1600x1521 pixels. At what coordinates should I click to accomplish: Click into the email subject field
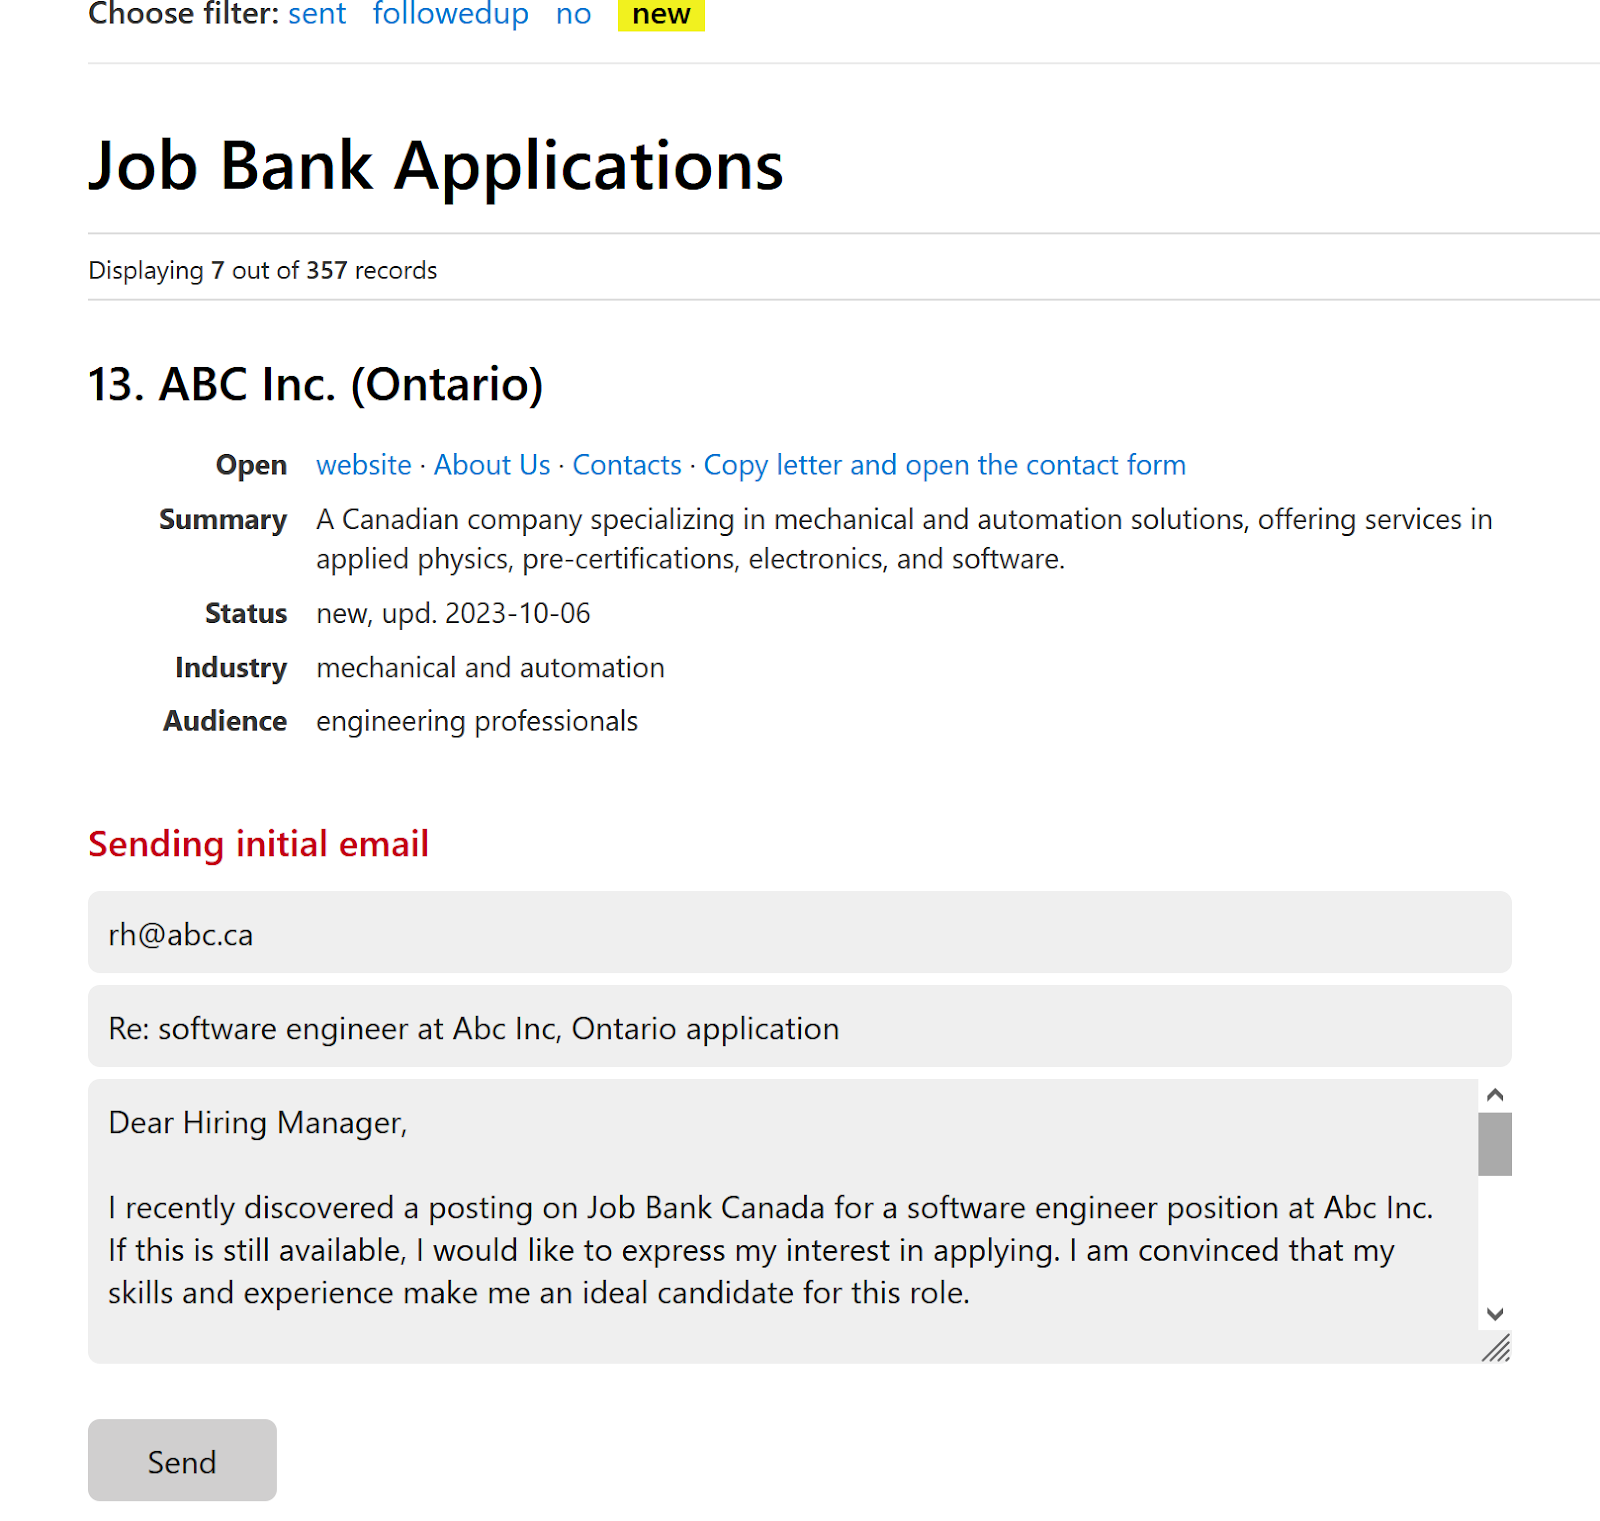[799, 1027]
